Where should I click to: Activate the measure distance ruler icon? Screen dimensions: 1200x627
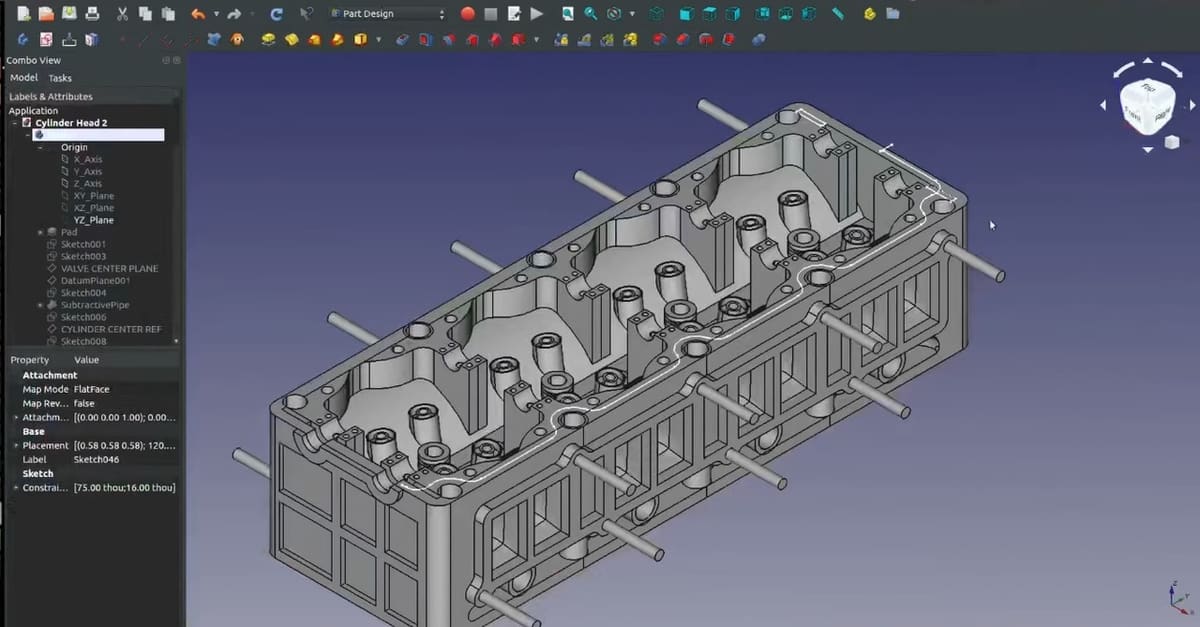click(x=838, y=14)
